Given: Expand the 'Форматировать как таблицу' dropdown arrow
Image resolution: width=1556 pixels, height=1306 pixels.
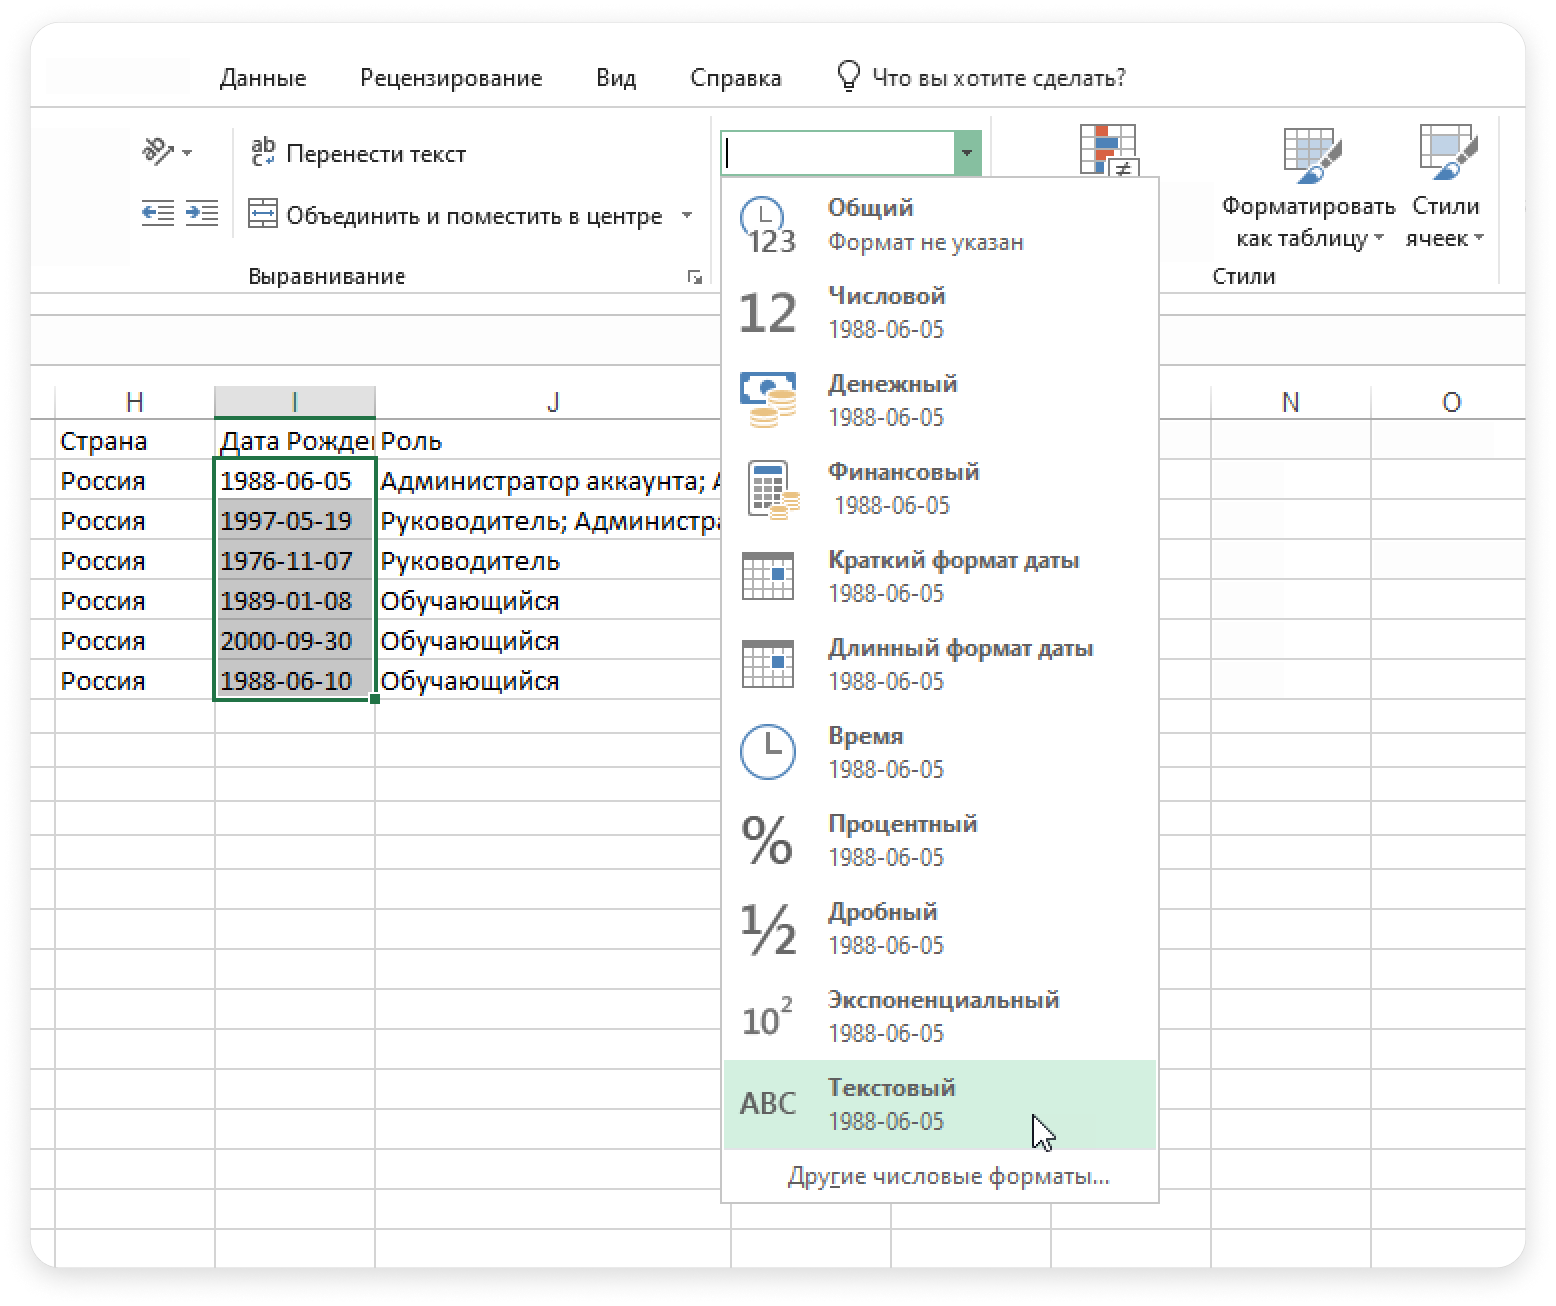Looking at the screenshot, I should 1379,238.
